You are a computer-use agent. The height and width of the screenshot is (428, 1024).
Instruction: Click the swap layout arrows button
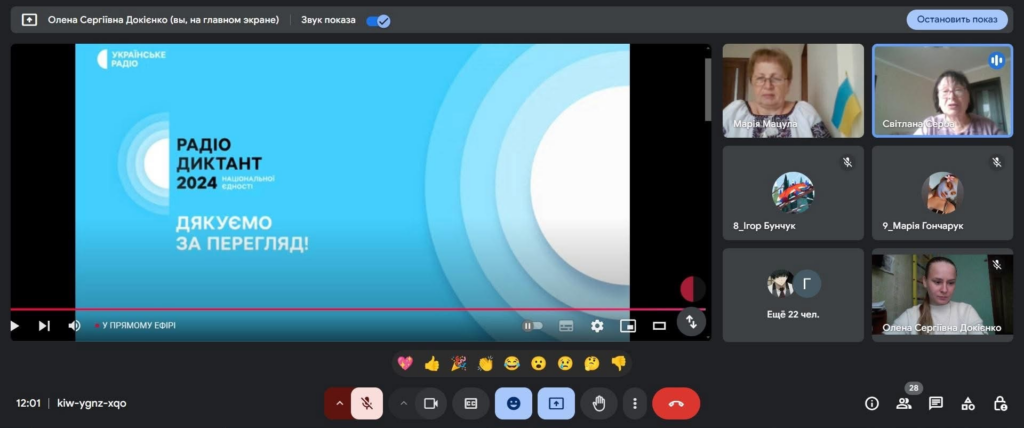pyautogui.click(x=691, y=321)
